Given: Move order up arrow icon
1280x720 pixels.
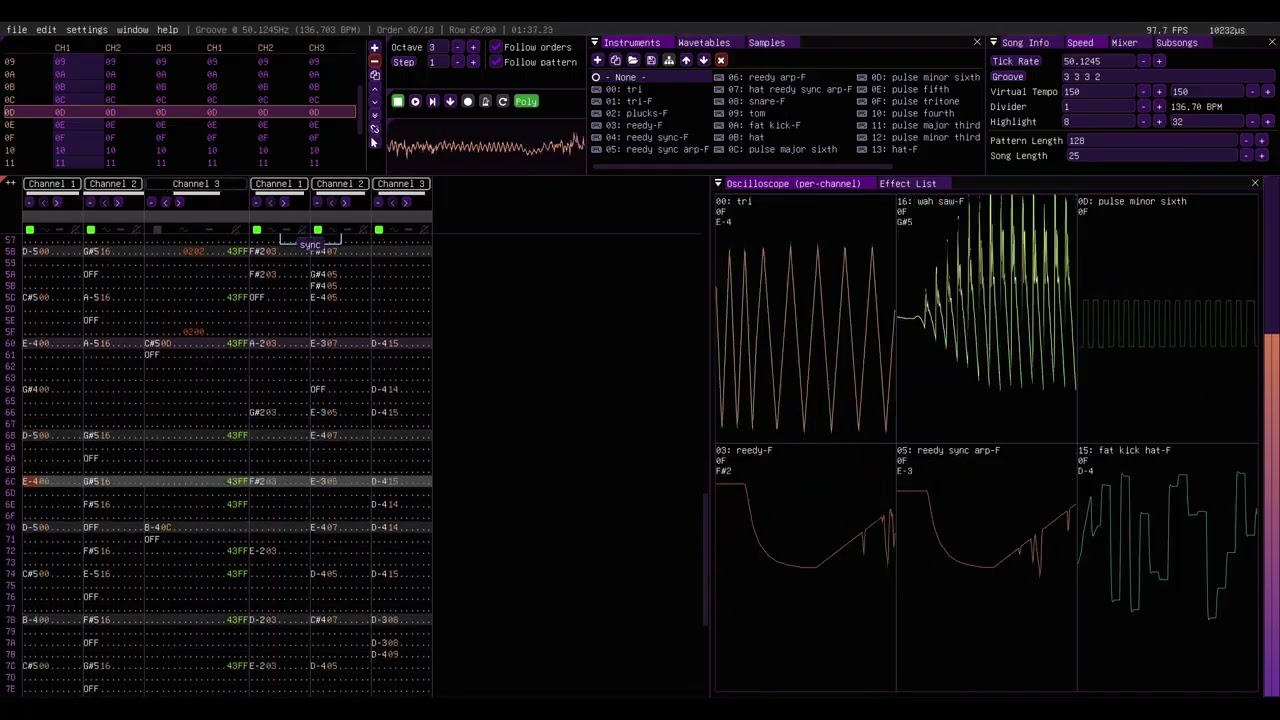Looking at the screenshot, I should tap(374, 89).
